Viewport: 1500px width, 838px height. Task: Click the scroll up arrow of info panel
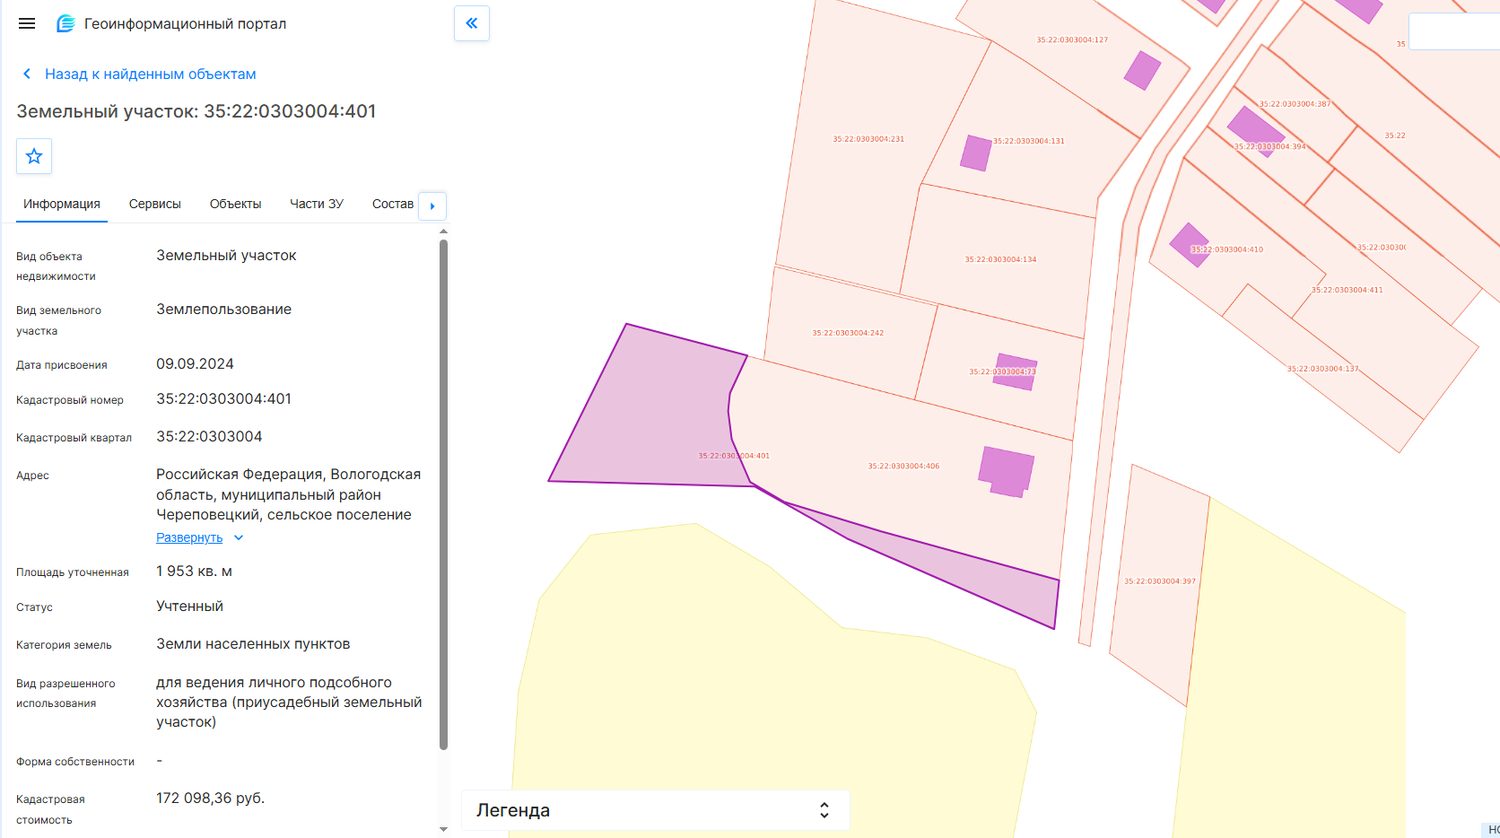pyautogui.click(x=444, y=232)
